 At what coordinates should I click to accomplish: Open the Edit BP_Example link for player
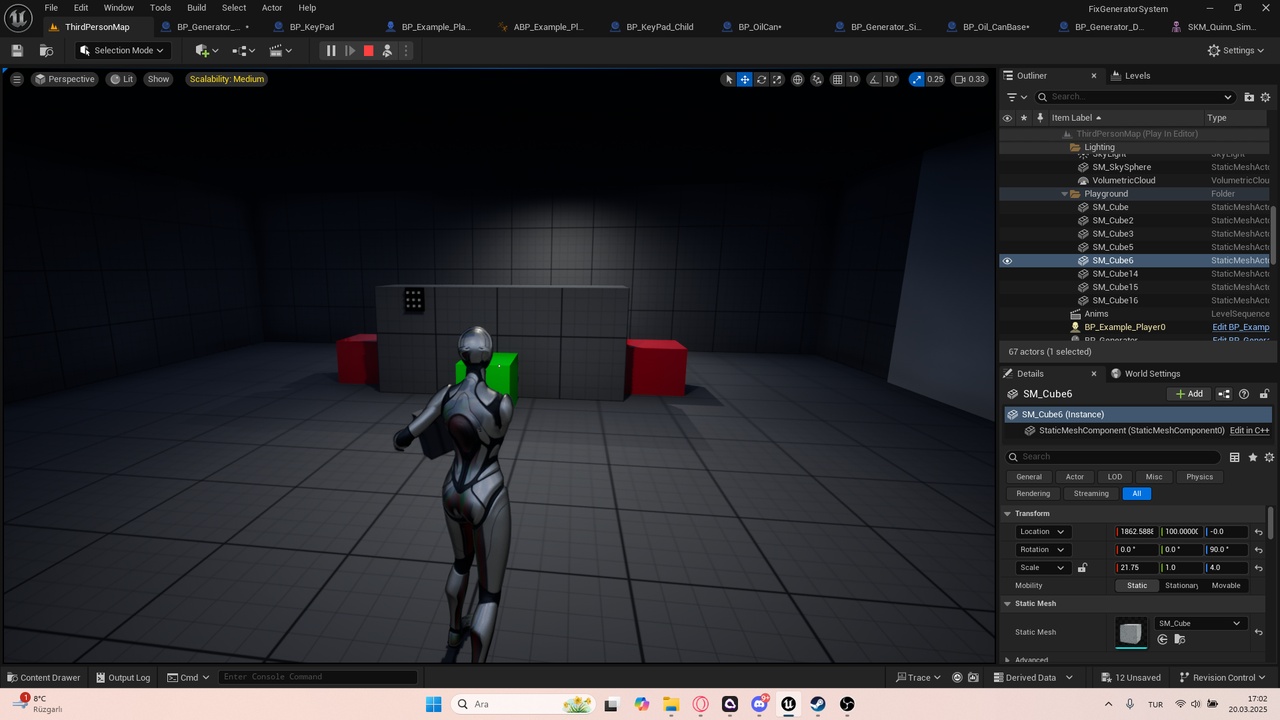pos(1240,327)
